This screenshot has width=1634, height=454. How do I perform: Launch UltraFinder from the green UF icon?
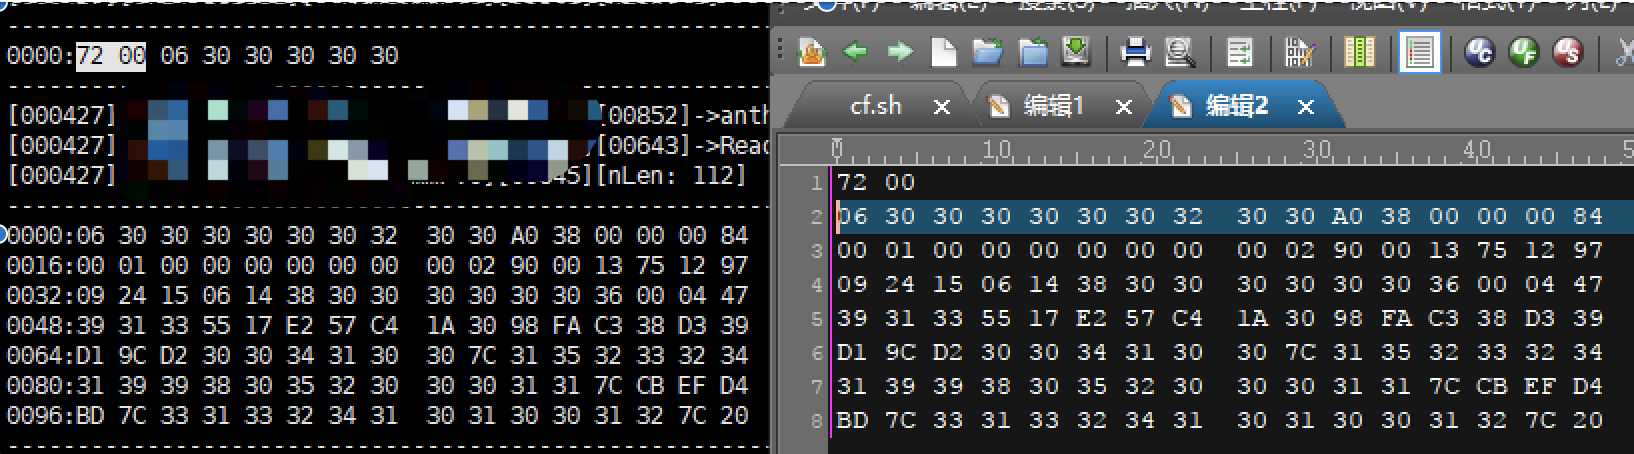(1523, 51)
